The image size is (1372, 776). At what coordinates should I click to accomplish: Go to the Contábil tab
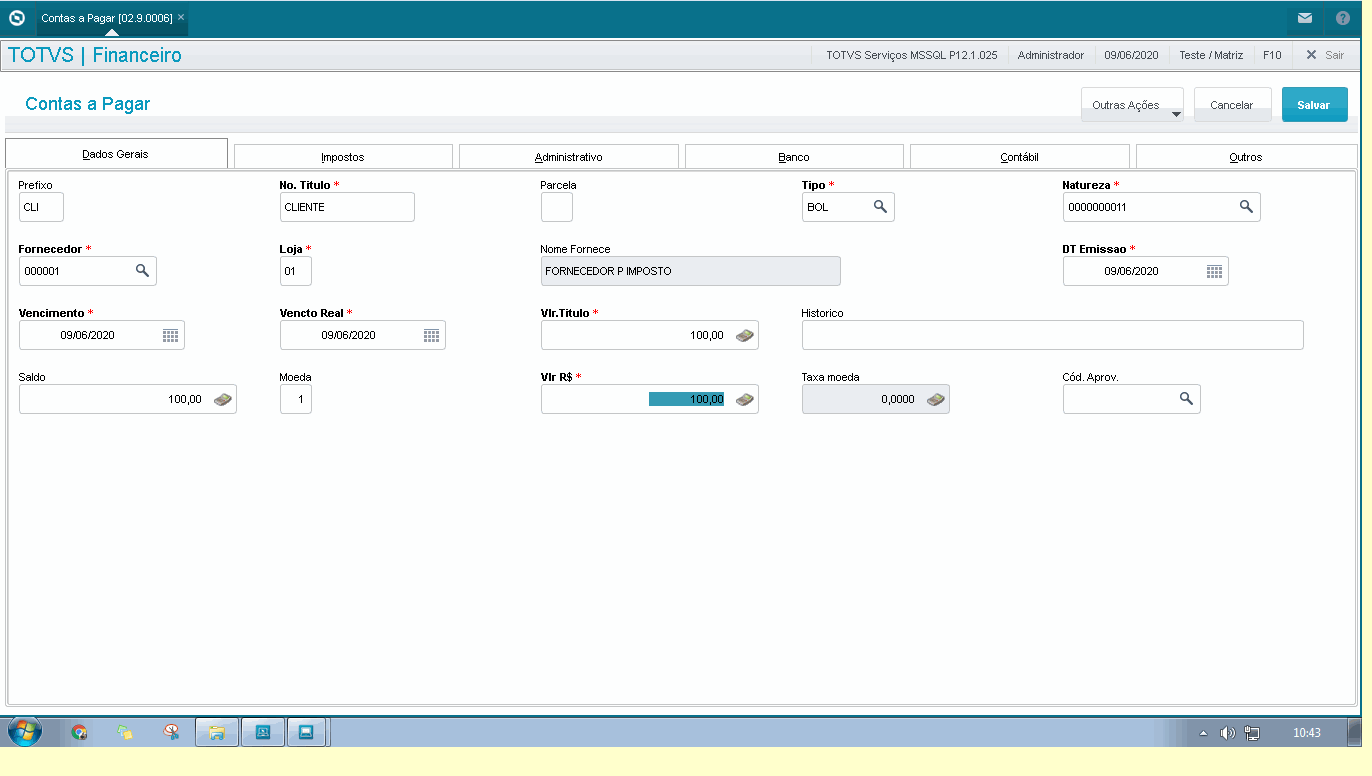pos(1020,157)
